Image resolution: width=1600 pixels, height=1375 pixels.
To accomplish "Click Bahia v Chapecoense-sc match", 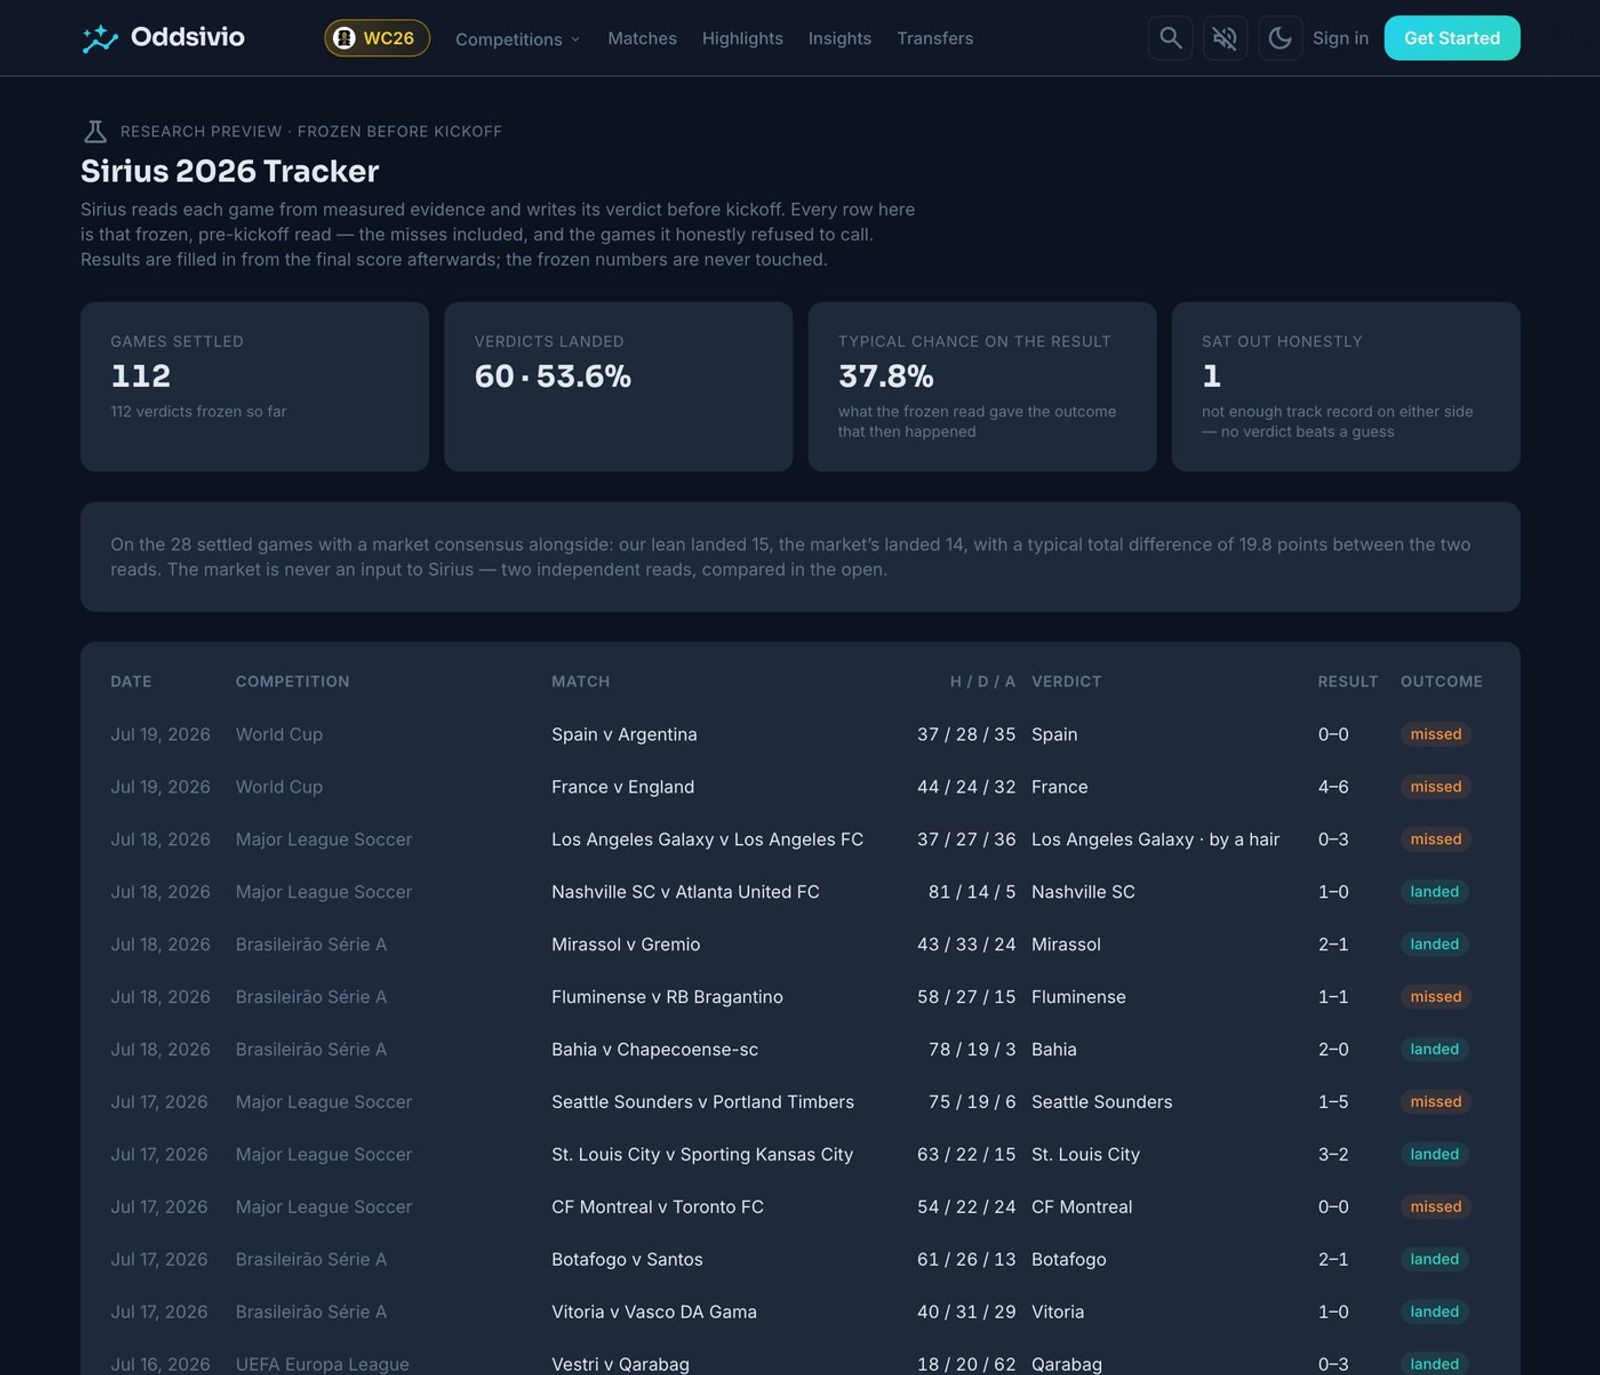I will pyautogui.click(x=654, y=1049).
